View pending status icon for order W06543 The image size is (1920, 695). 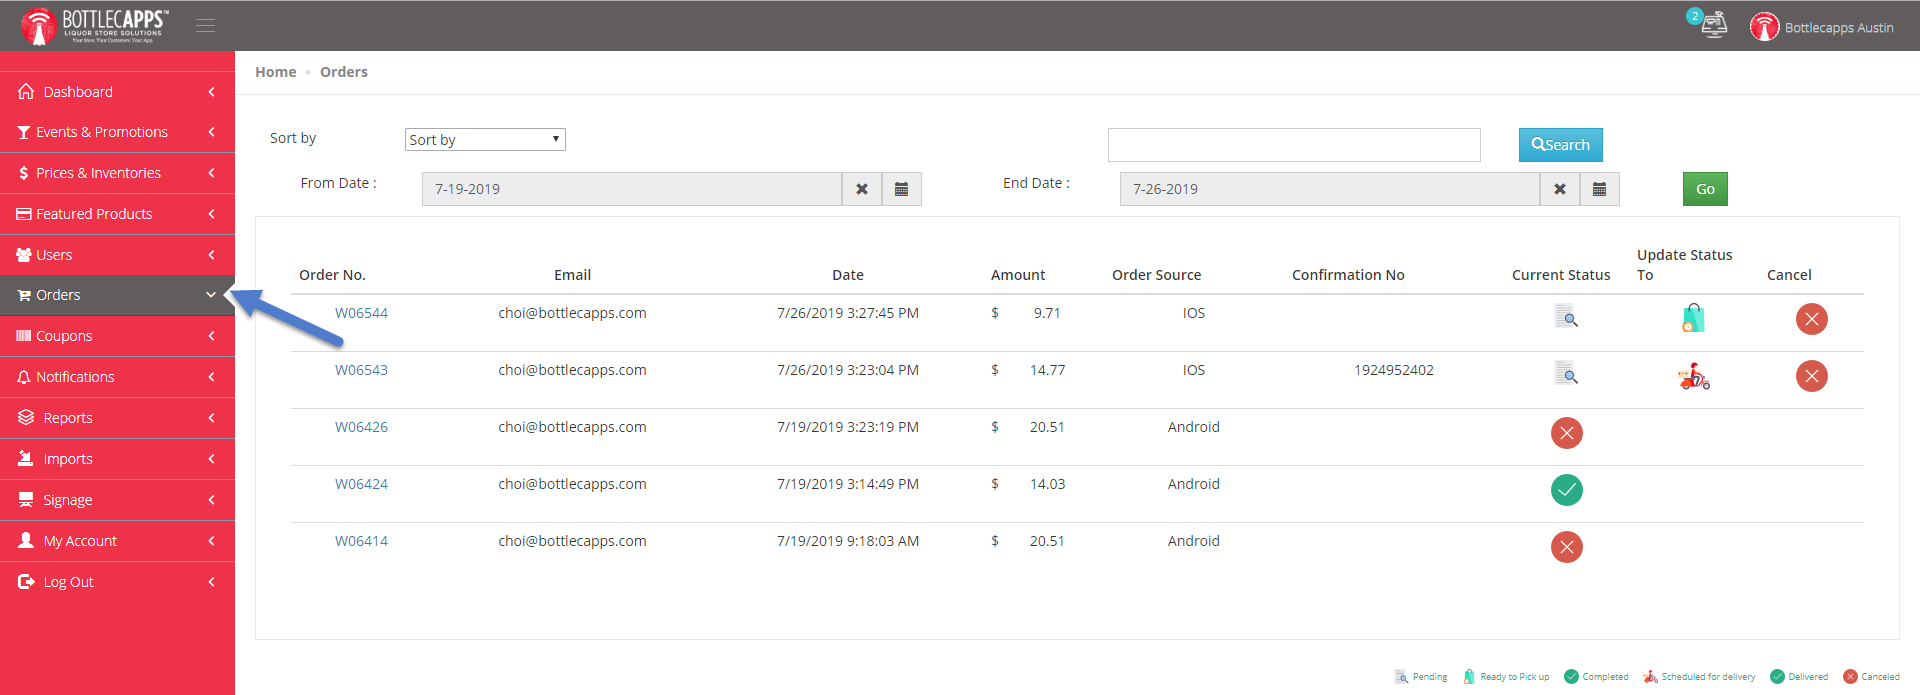click(x=1566, y=375)
